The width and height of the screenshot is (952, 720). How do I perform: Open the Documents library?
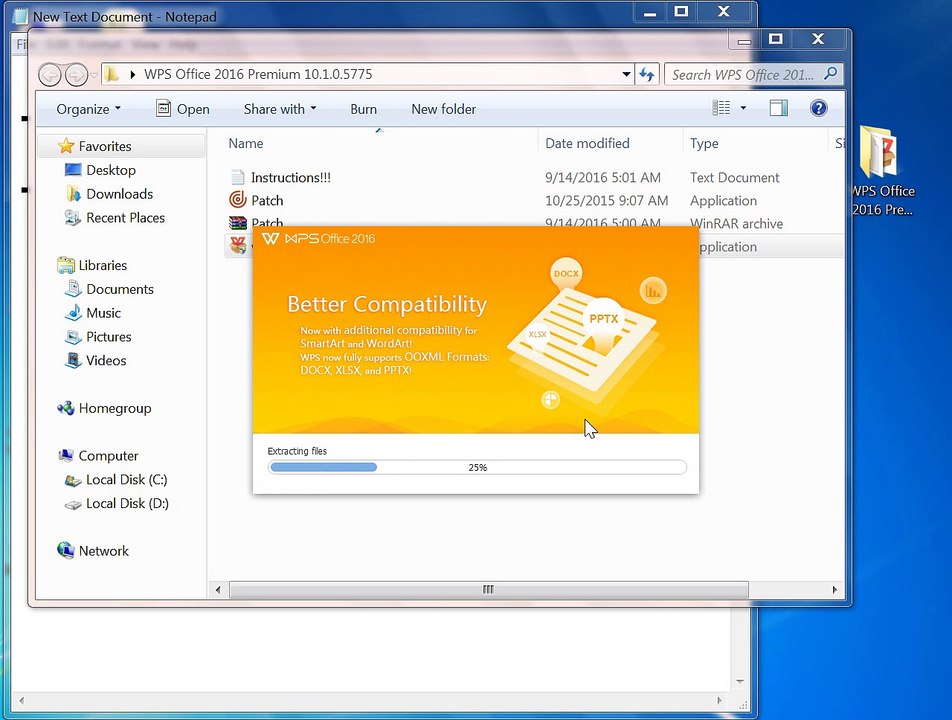[120, 289]
